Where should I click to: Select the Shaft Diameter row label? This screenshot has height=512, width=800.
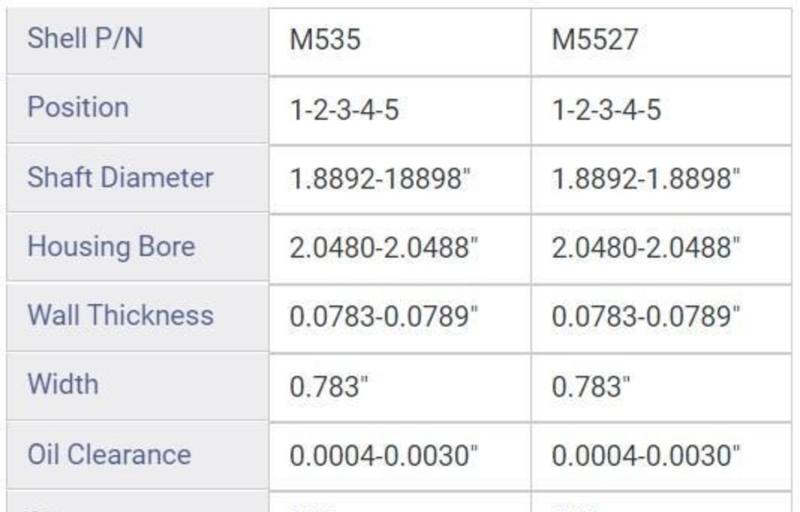[120, 178]
